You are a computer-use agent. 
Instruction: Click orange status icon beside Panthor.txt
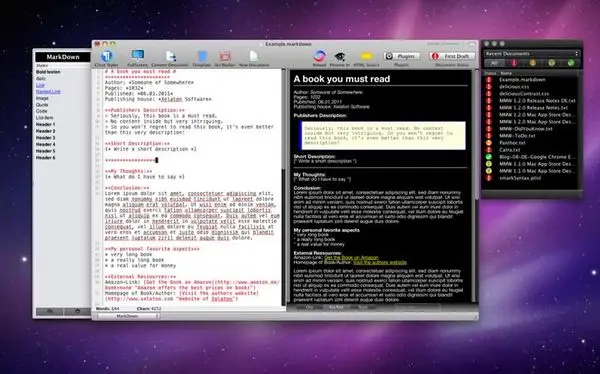[489, 143]
